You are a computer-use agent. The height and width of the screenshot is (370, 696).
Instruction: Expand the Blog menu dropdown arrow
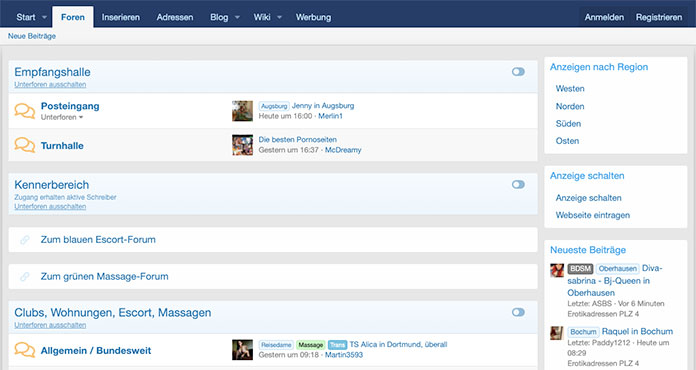click(x=237, y=17)
